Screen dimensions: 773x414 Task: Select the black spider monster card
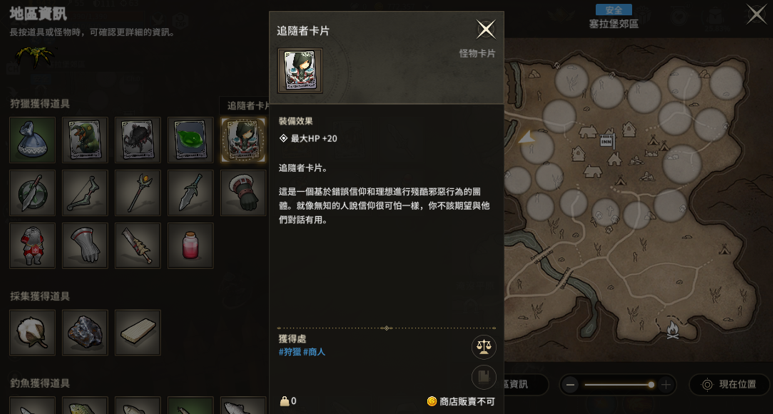tap(138, 140)
